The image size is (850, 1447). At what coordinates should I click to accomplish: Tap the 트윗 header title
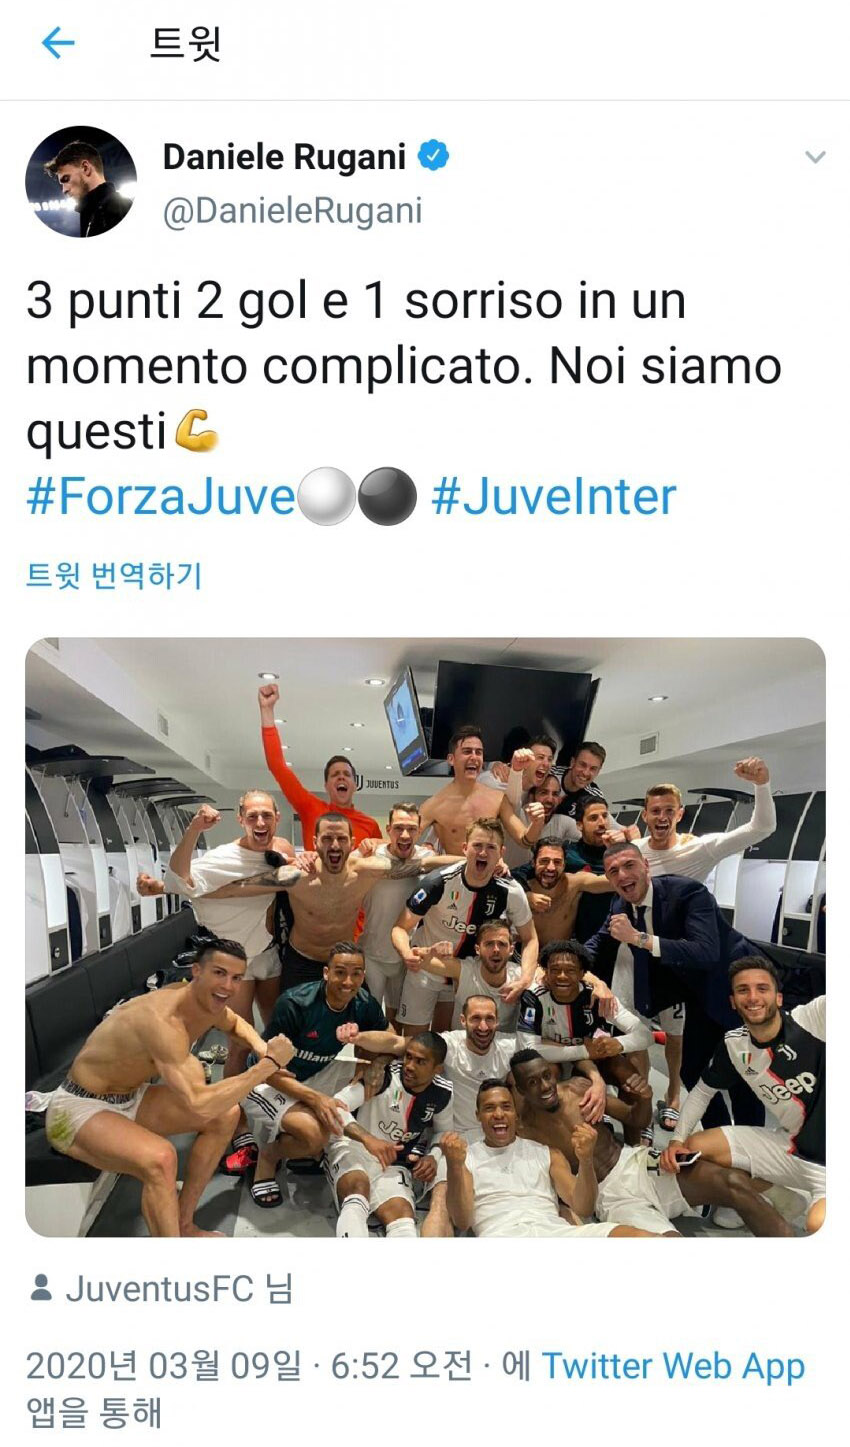click(185, 43)
